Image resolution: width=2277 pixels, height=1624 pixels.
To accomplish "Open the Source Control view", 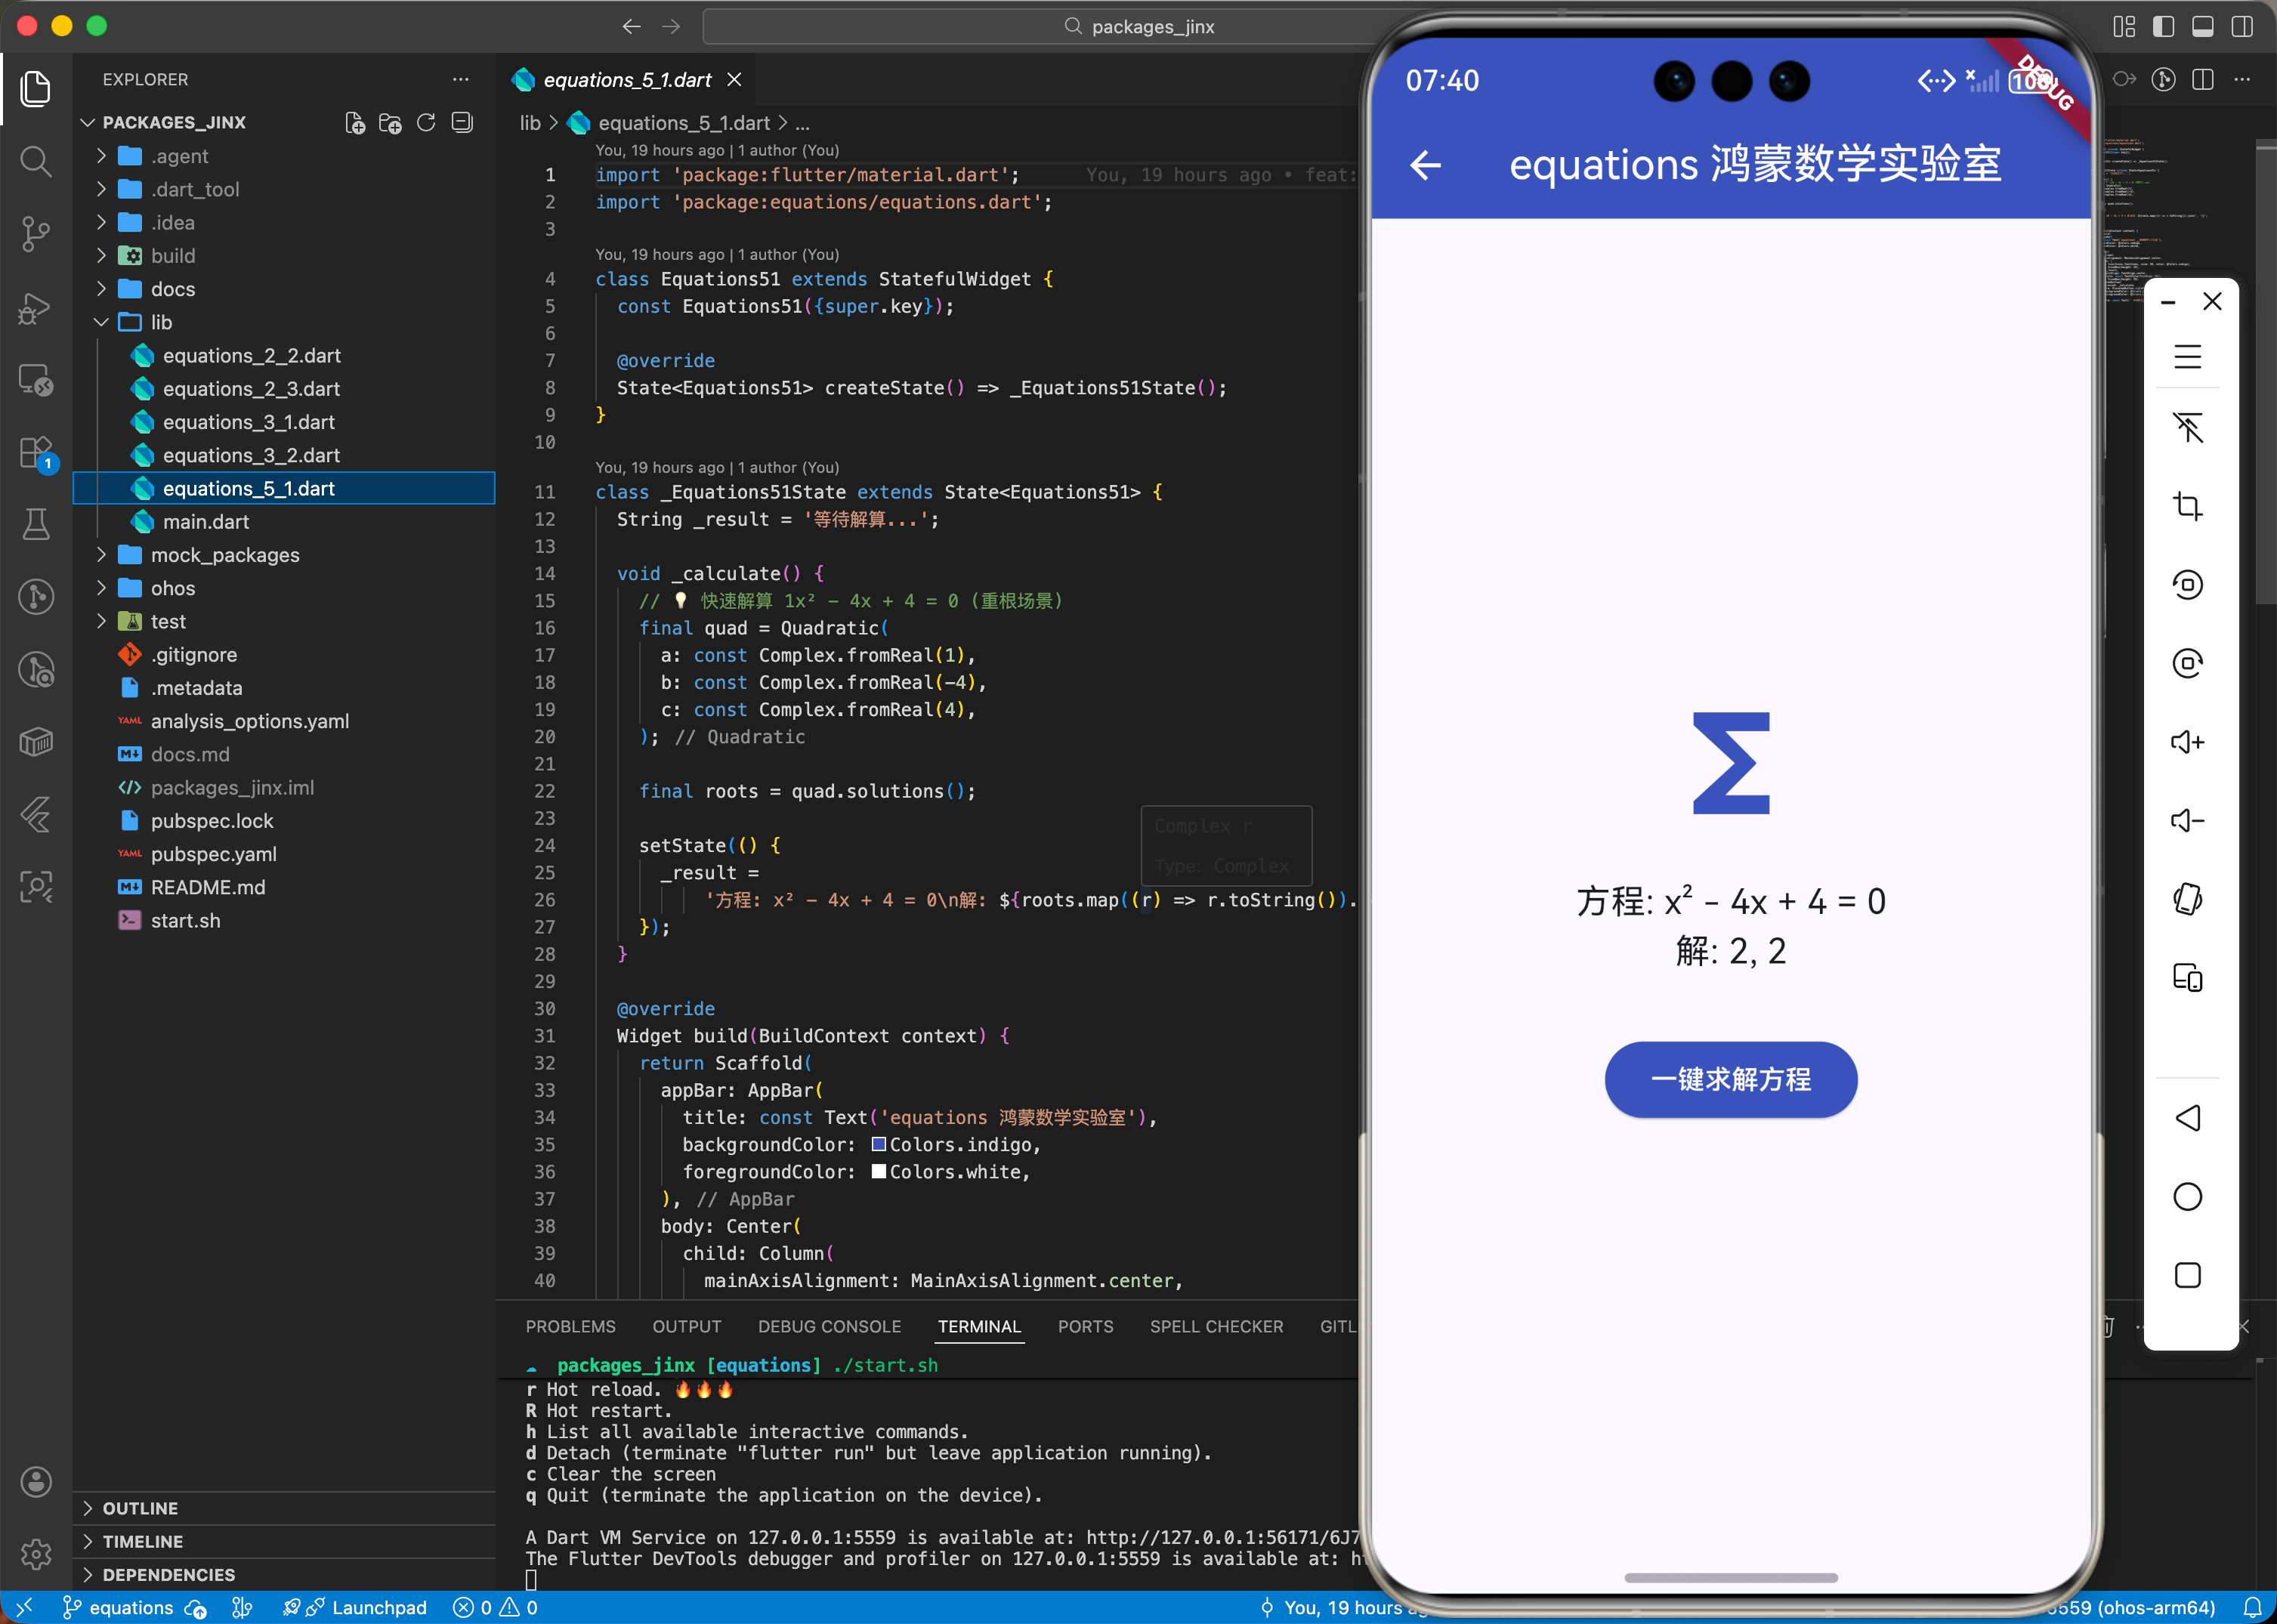I will point(36,234).
